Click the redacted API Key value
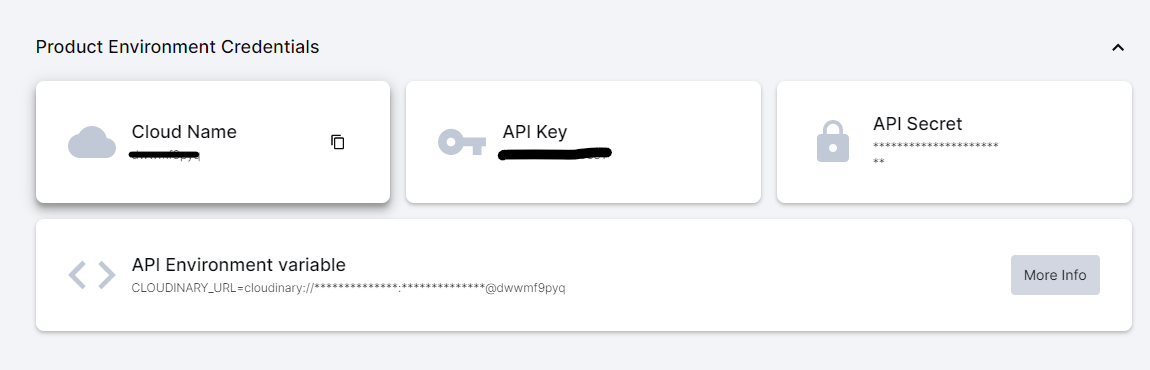 click(555, 154)
